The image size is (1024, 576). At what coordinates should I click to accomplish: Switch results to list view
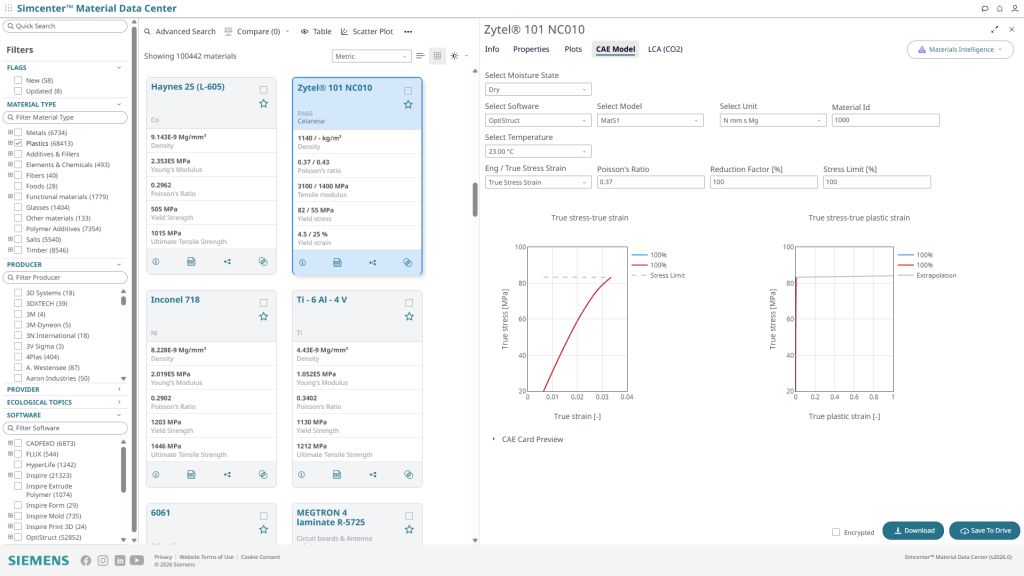pos(420,56)
